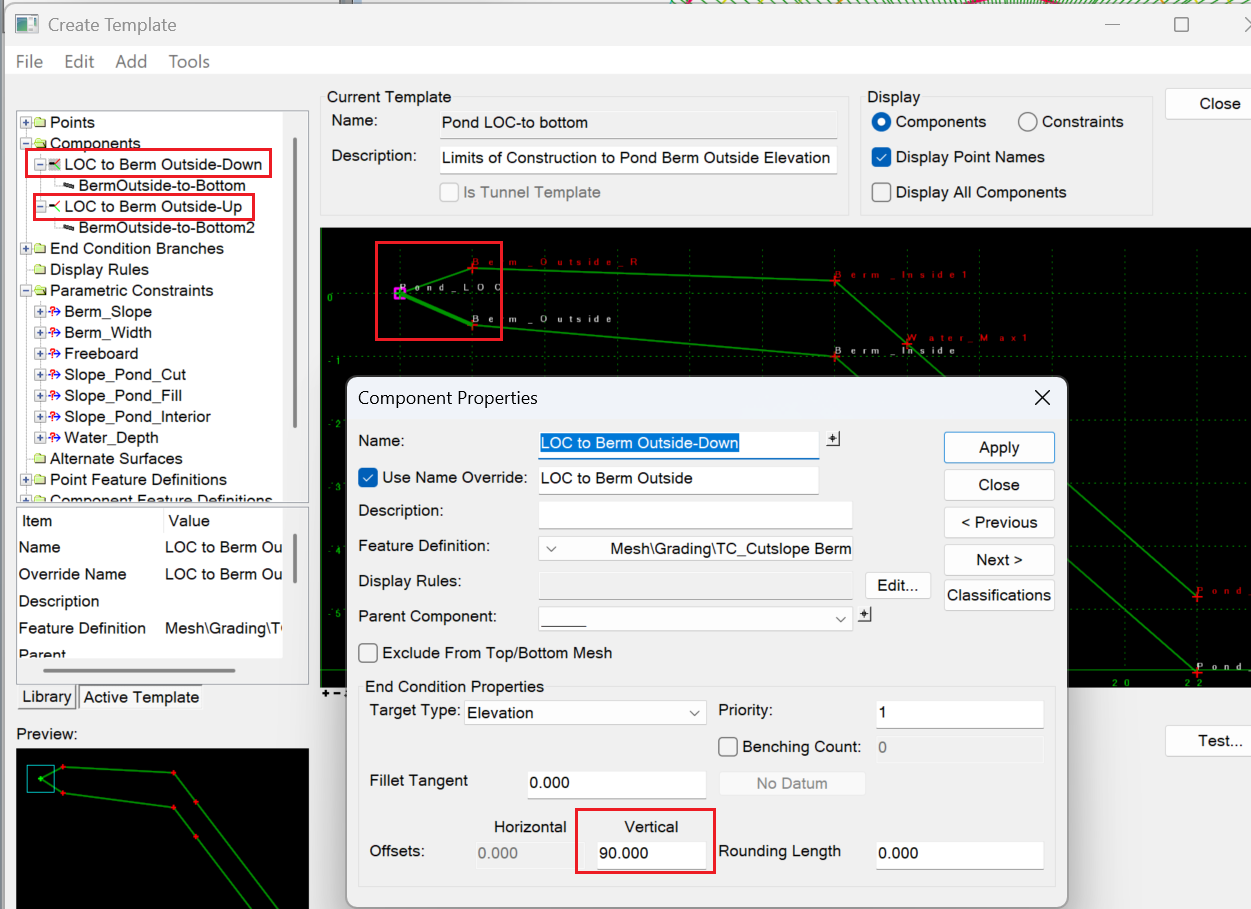Image resolution: width=1251 pixels, height=909 pixels.
Task: Close the Component Properties dialog with X
Action: pos(1042,398)
